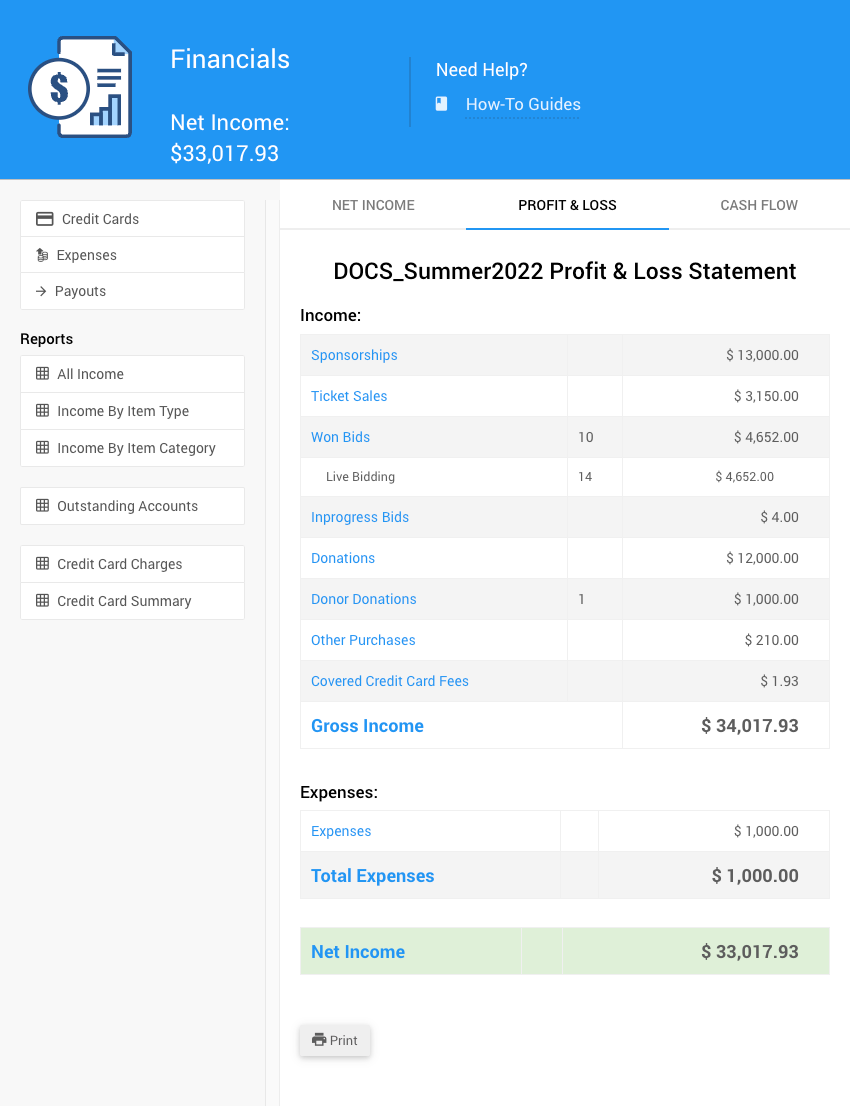Screen dimensions: 850x1106
Task: View the Donor Donations link
Action: (363, 599)
